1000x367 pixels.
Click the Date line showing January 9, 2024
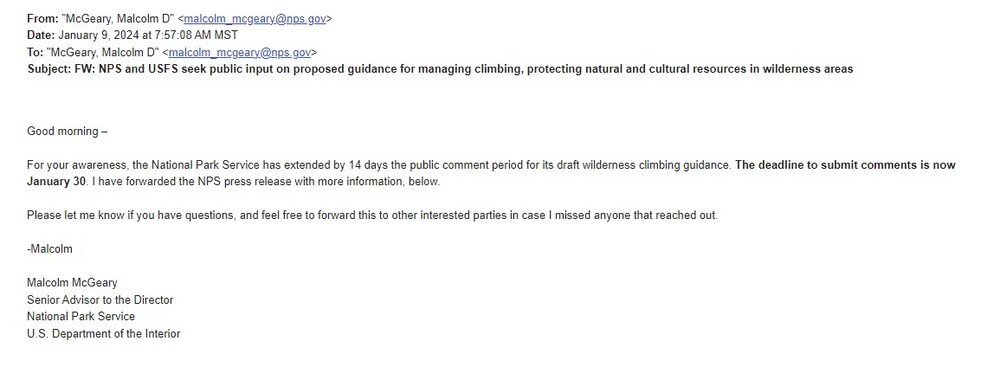tap(132, 36)
